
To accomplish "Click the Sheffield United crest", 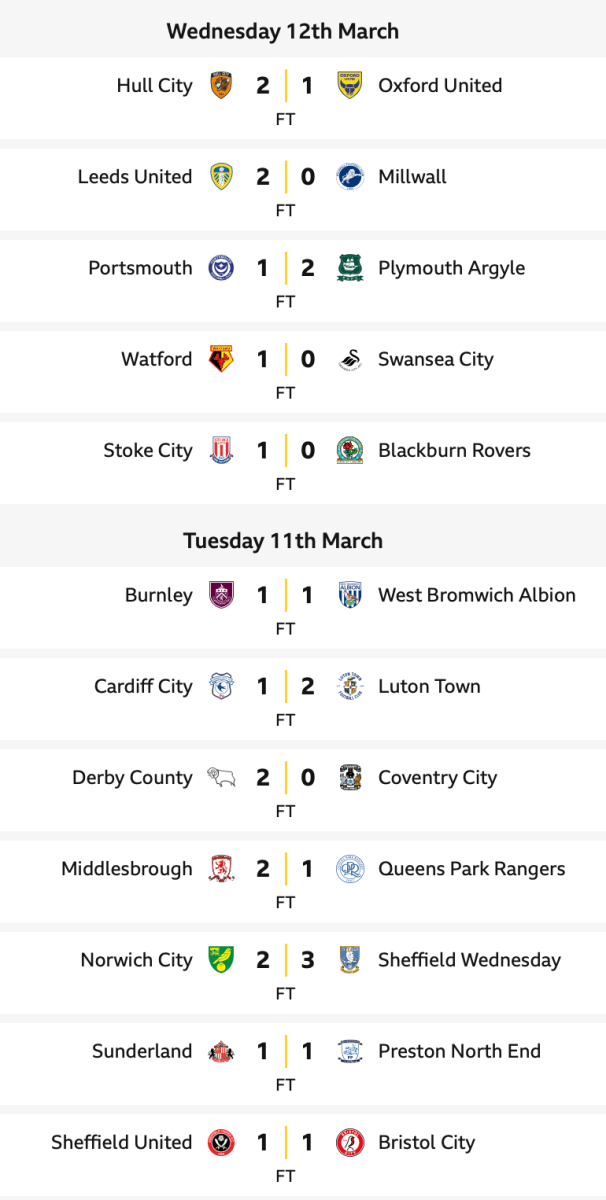I will click(x=221, y=1142).
